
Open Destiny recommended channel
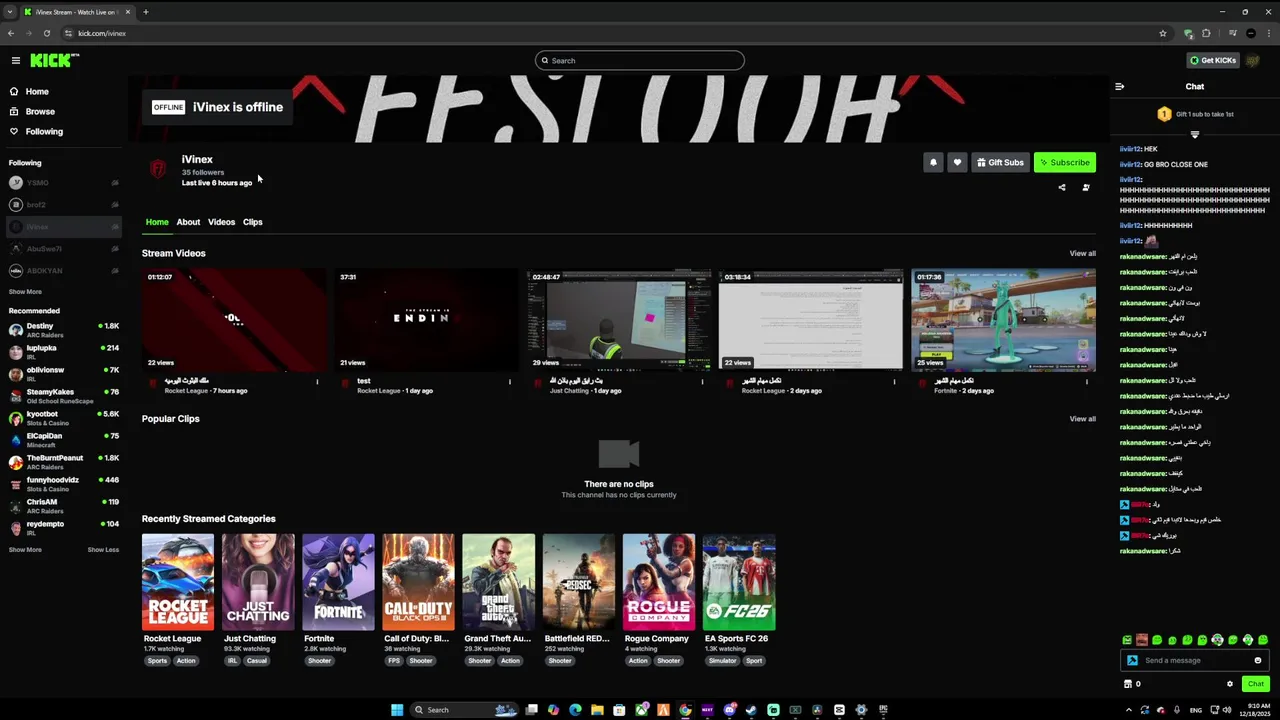(x=62, y=330)
